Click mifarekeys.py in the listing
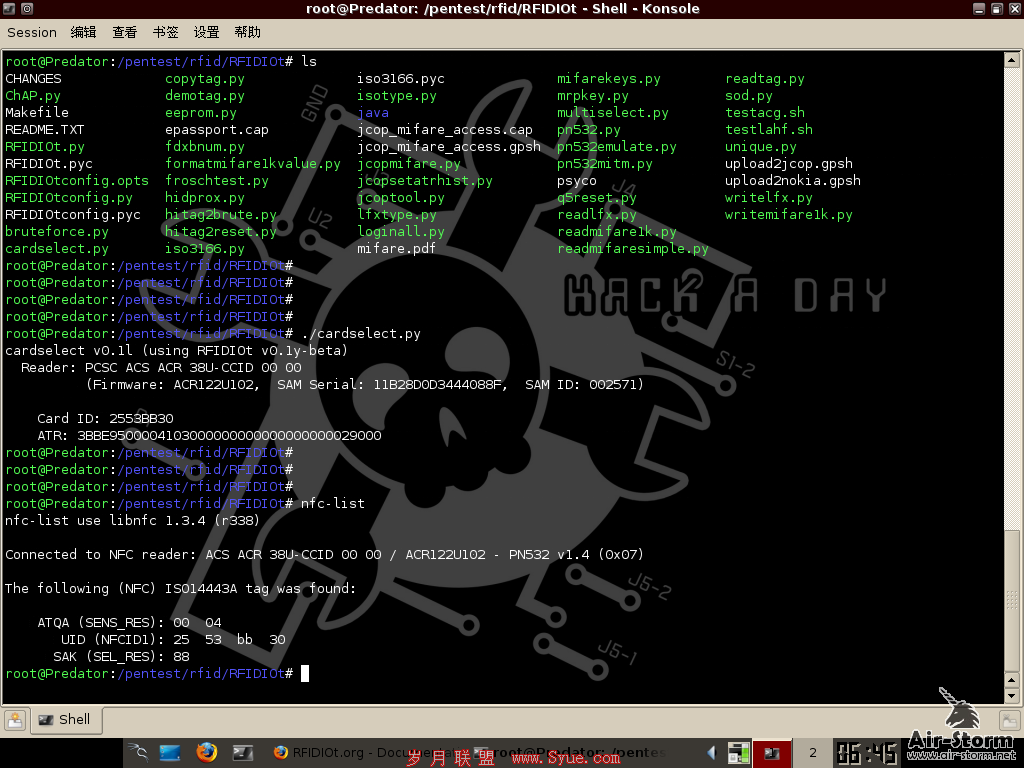Viewport: 1024px width, 768px height. tap(609, 78)
